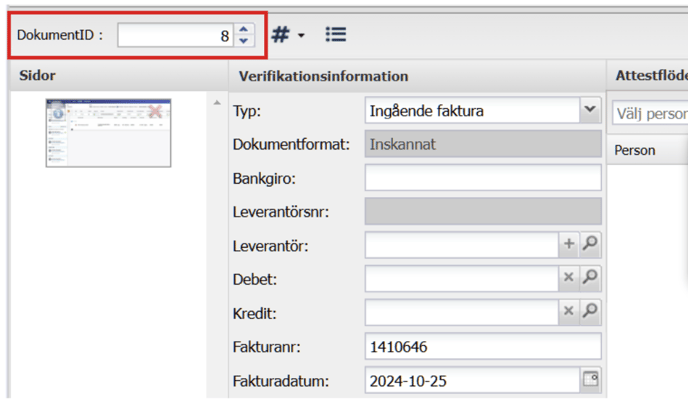Select the scanned page thumbnail in Sidor
The image size is (688, 401).
pos(108,133)
